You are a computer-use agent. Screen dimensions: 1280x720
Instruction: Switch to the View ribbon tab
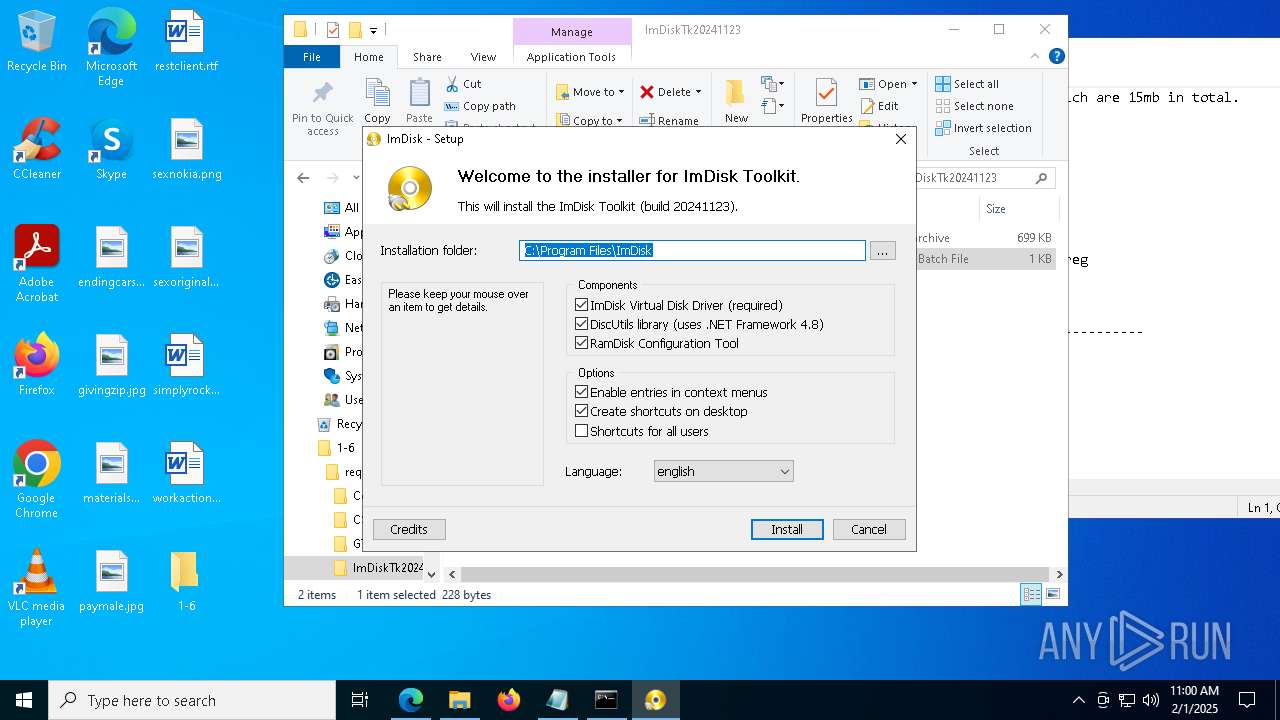pyautogui.click(x=483, y=57)
